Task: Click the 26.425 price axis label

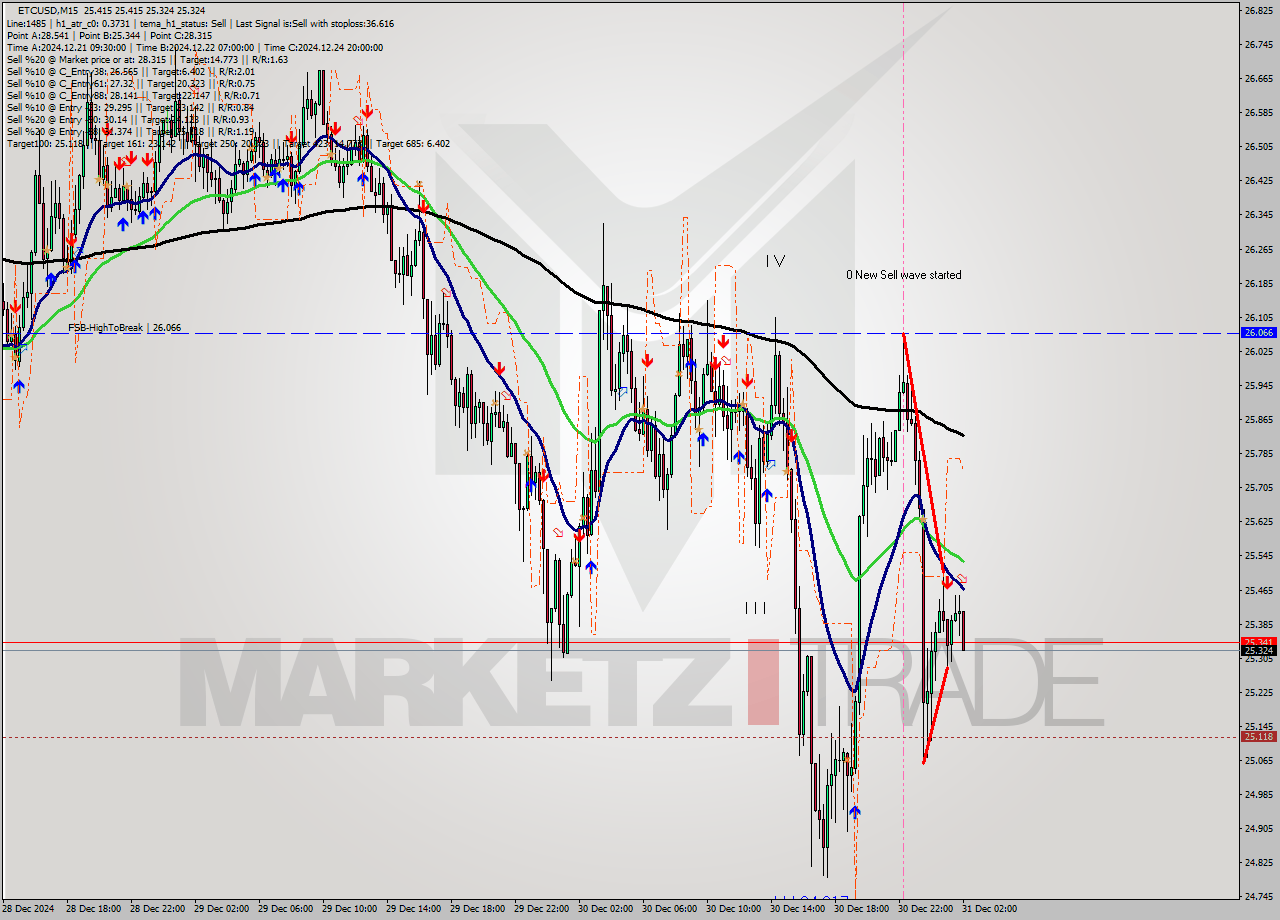Action: 1257,181
